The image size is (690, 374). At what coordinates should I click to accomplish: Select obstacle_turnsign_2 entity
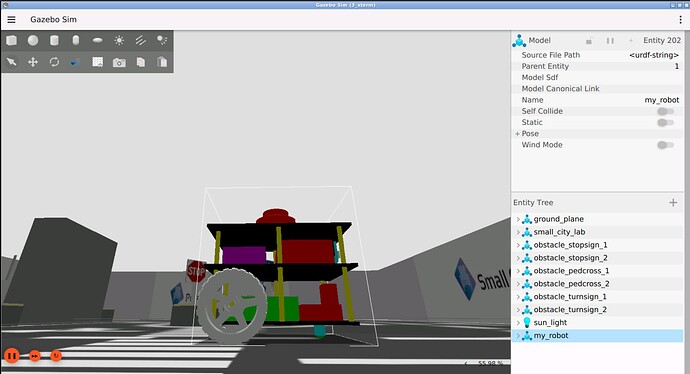click(570, 310)
